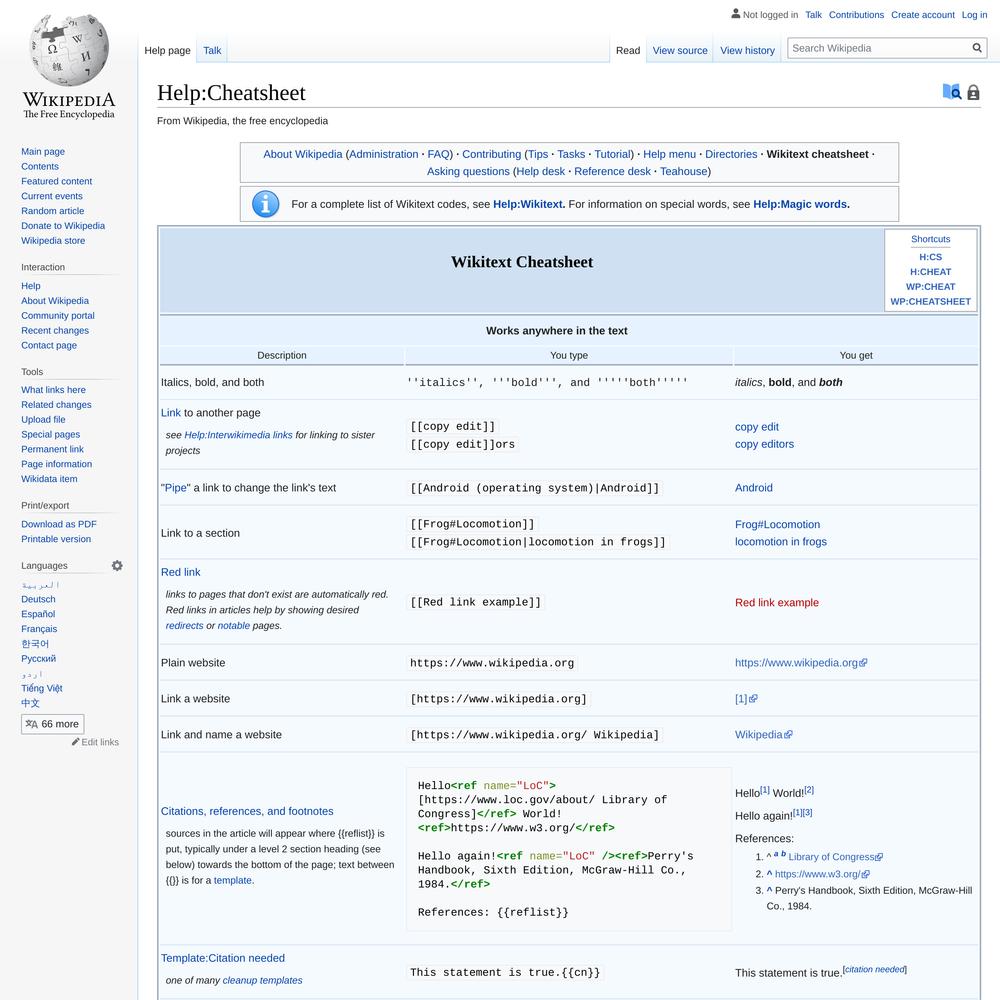This screenshot has width=1000, height=1000.
Task: Select the View source tab
Action: click(x=680, y=51)
